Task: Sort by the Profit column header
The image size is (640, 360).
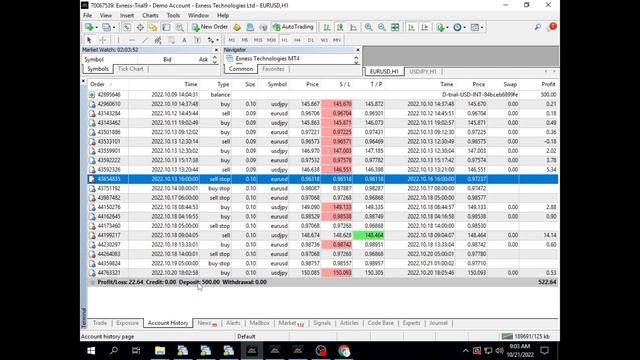Action: [548, 84]
